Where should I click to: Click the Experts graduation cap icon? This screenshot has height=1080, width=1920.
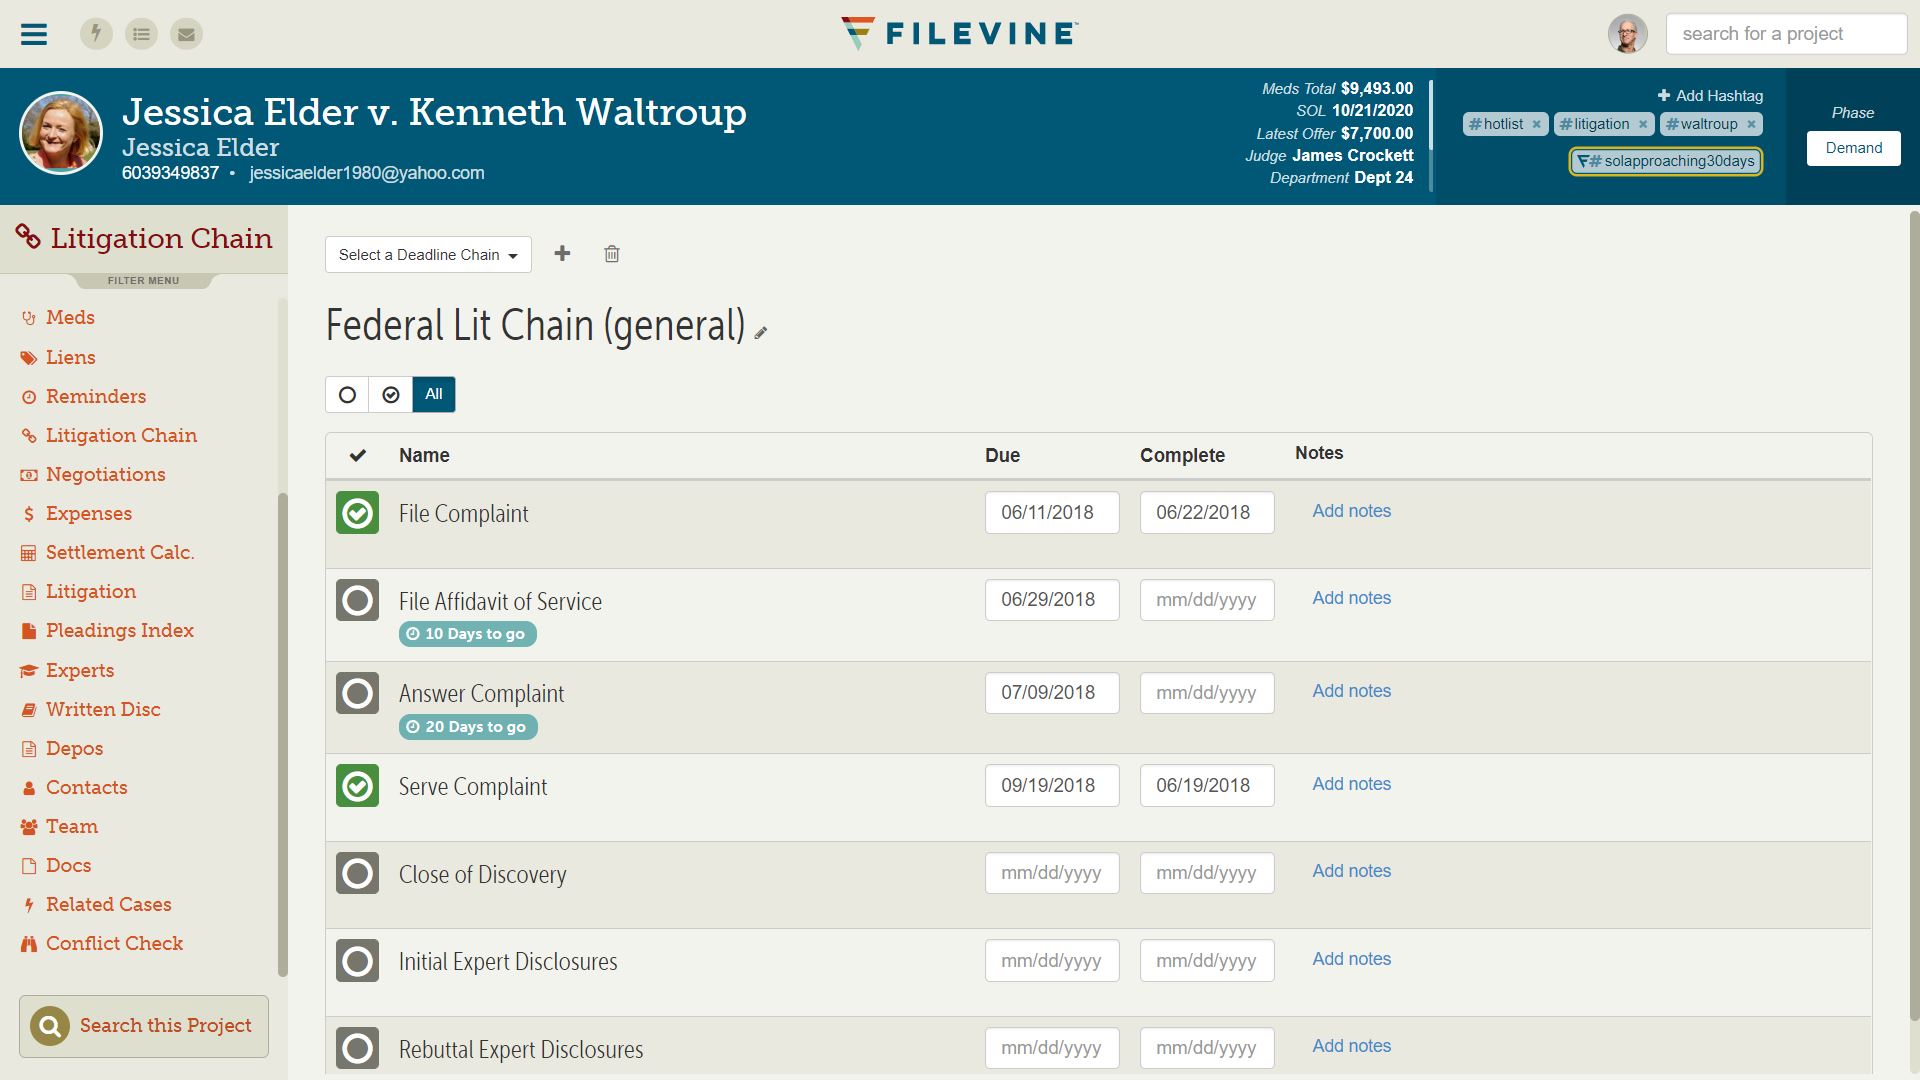[29, 671]
